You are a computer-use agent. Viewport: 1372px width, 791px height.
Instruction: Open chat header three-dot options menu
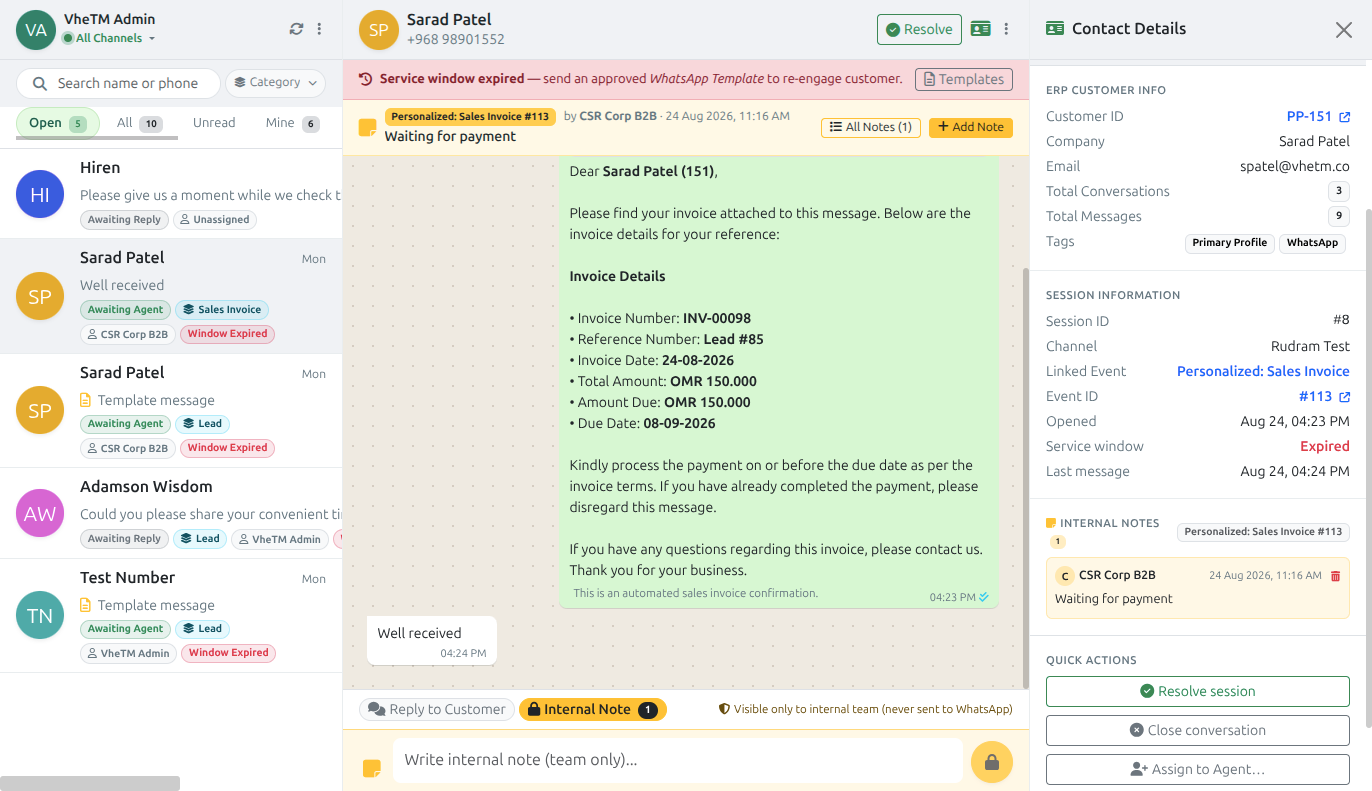tap(1006, 29)
